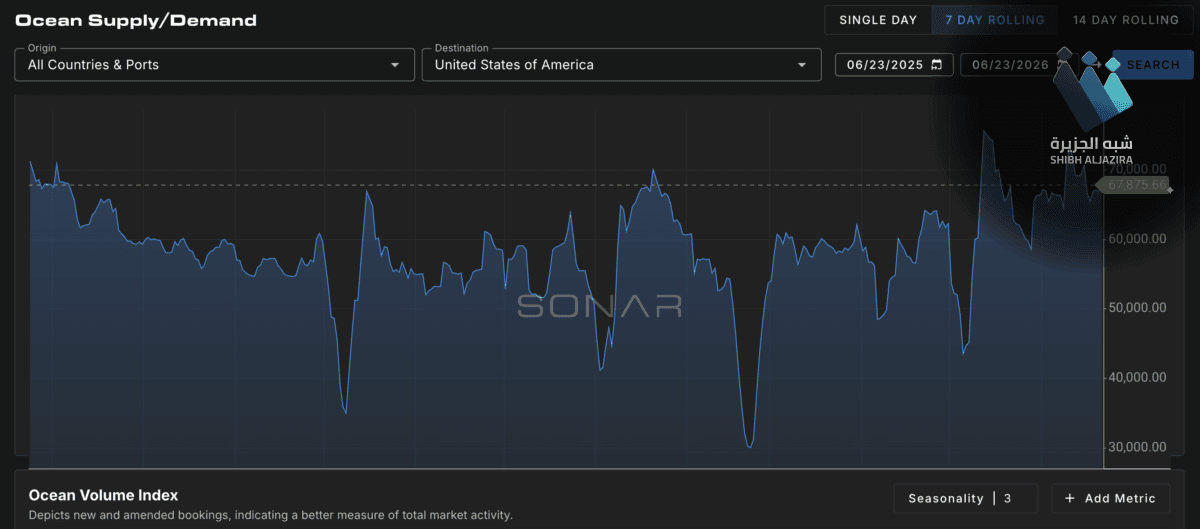Click the plus icon beside Add Metric

click(x=1069, y=498)
